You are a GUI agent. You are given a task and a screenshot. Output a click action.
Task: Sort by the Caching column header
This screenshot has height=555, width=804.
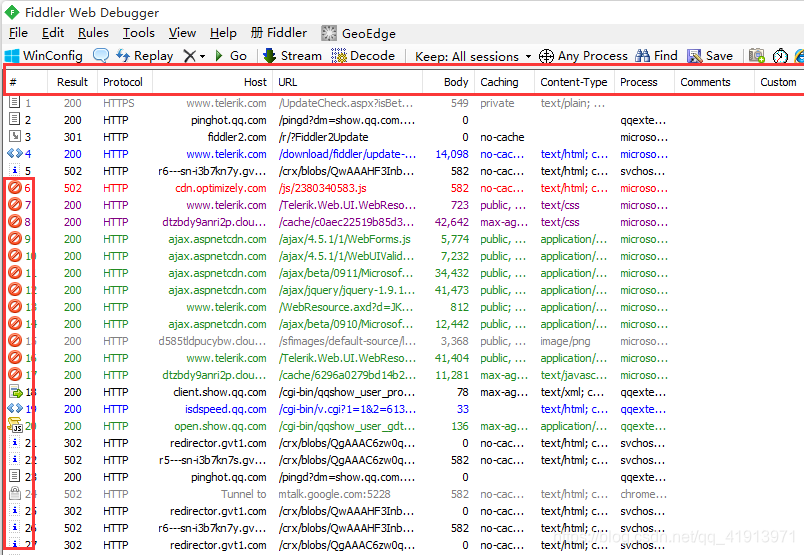pos(505,82)
